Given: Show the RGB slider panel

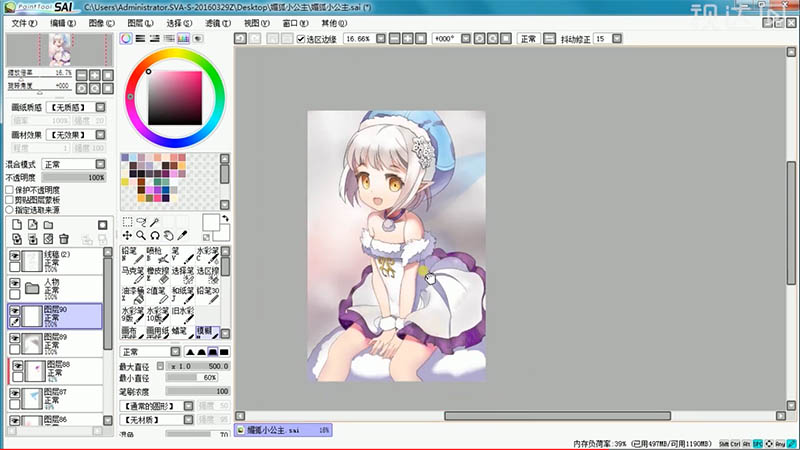Looking at the screenshot, I should pos(140,39).
